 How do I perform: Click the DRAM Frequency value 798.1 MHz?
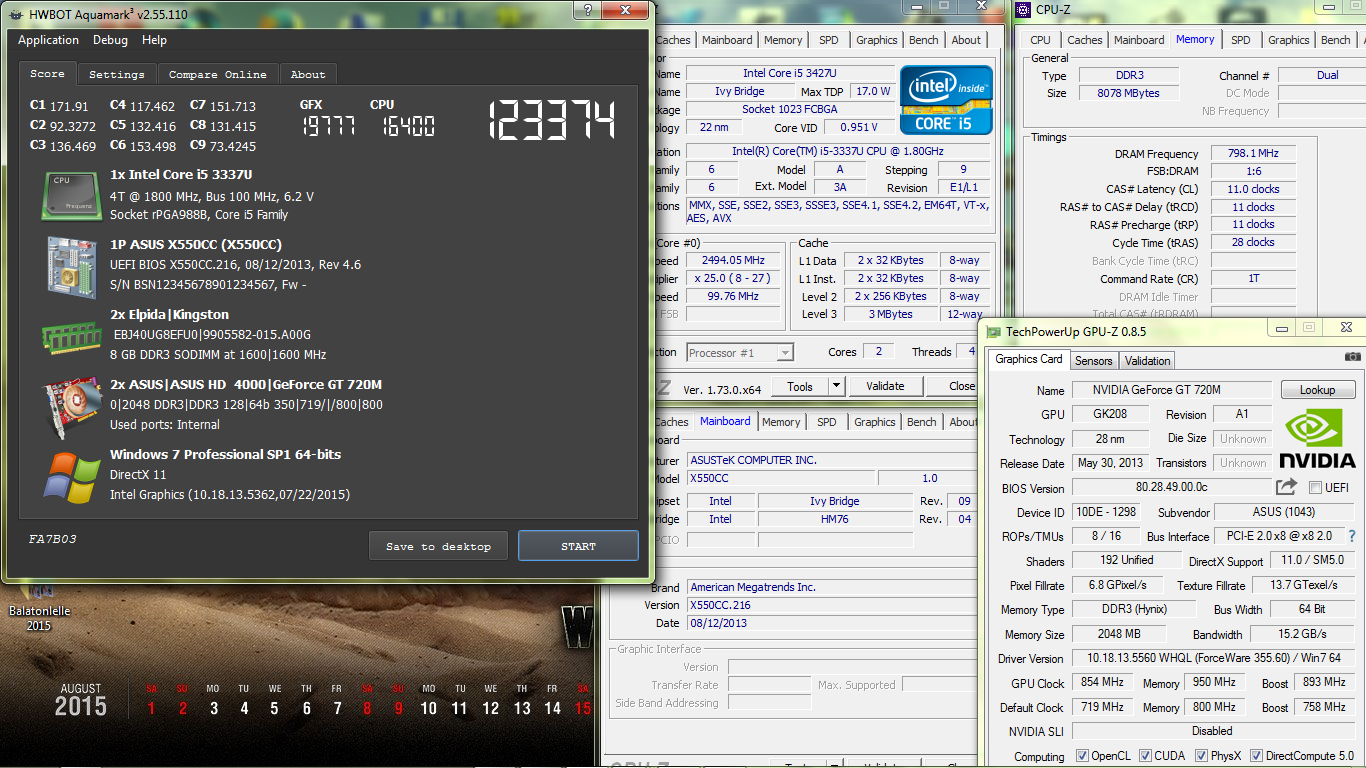coord(1254,154)
